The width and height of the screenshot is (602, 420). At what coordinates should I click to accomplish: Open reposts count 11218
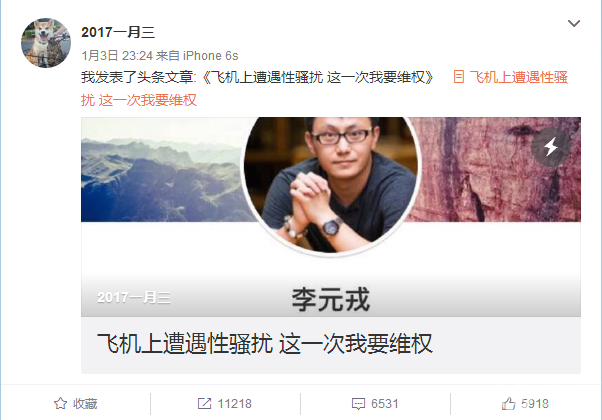pyautogui.click(x=235, y=403)
